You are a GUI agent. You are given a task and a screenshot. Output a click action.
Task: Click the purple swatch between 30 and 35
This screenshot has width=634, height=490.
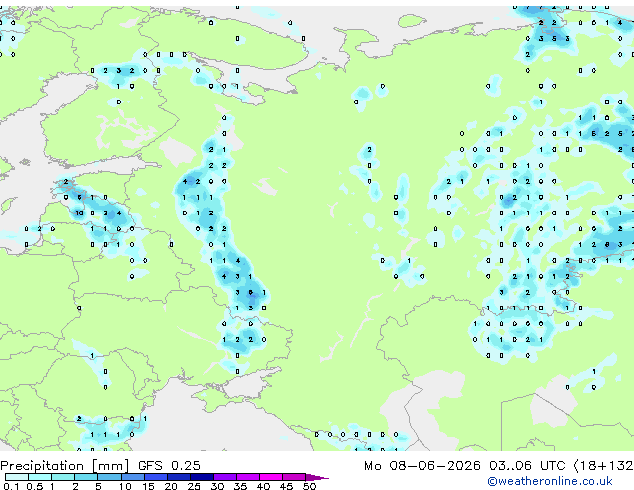coord(224,477)
